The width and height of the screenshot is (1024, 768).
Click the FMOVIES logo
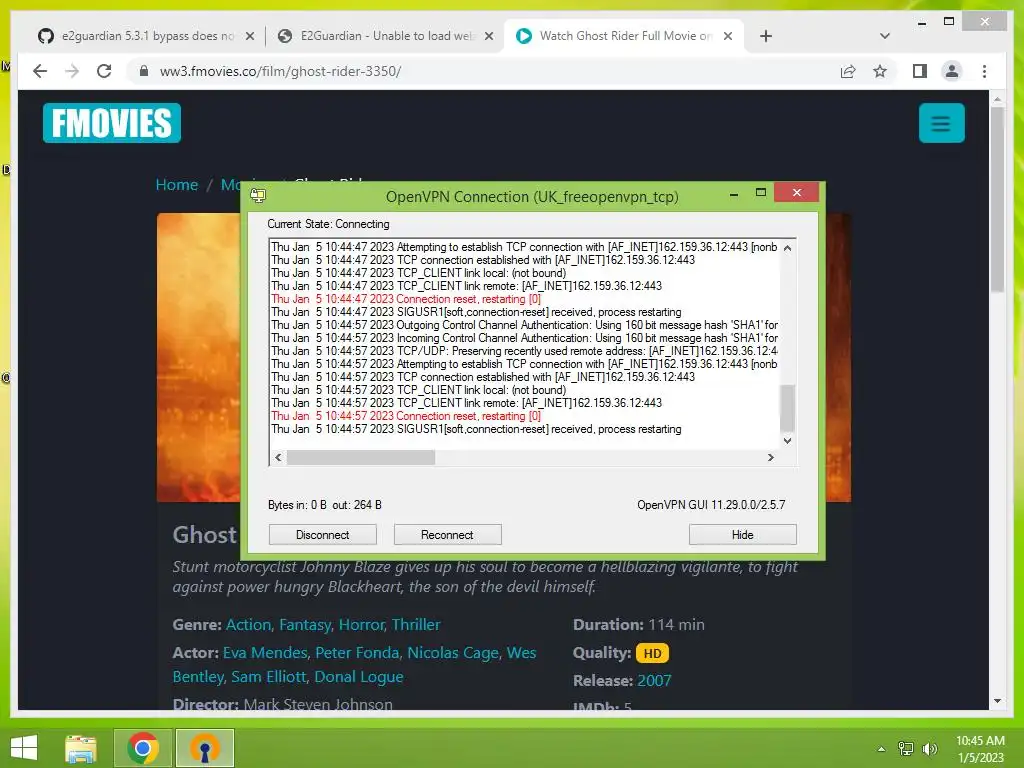pyautogui.click(x=112, y=123)
